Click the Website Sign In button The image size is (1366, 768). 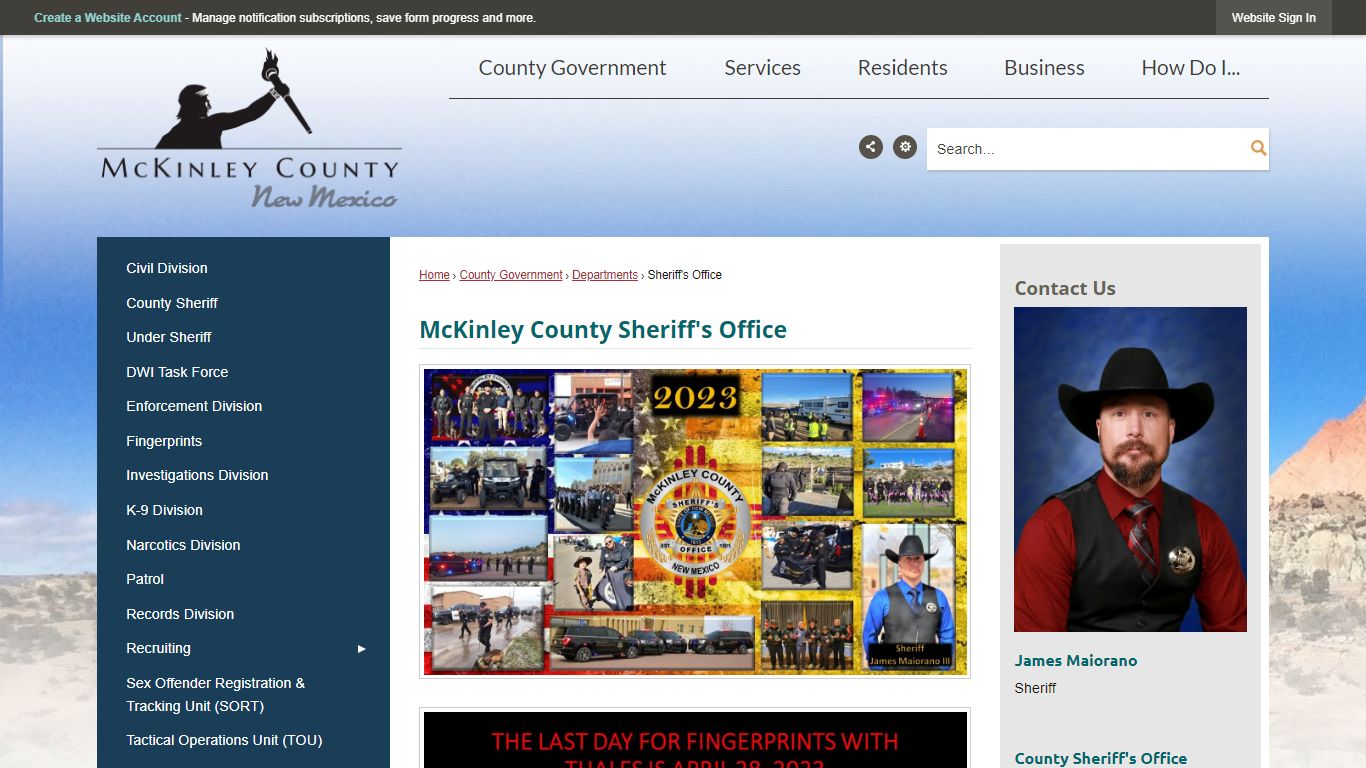pos(1273,18)
